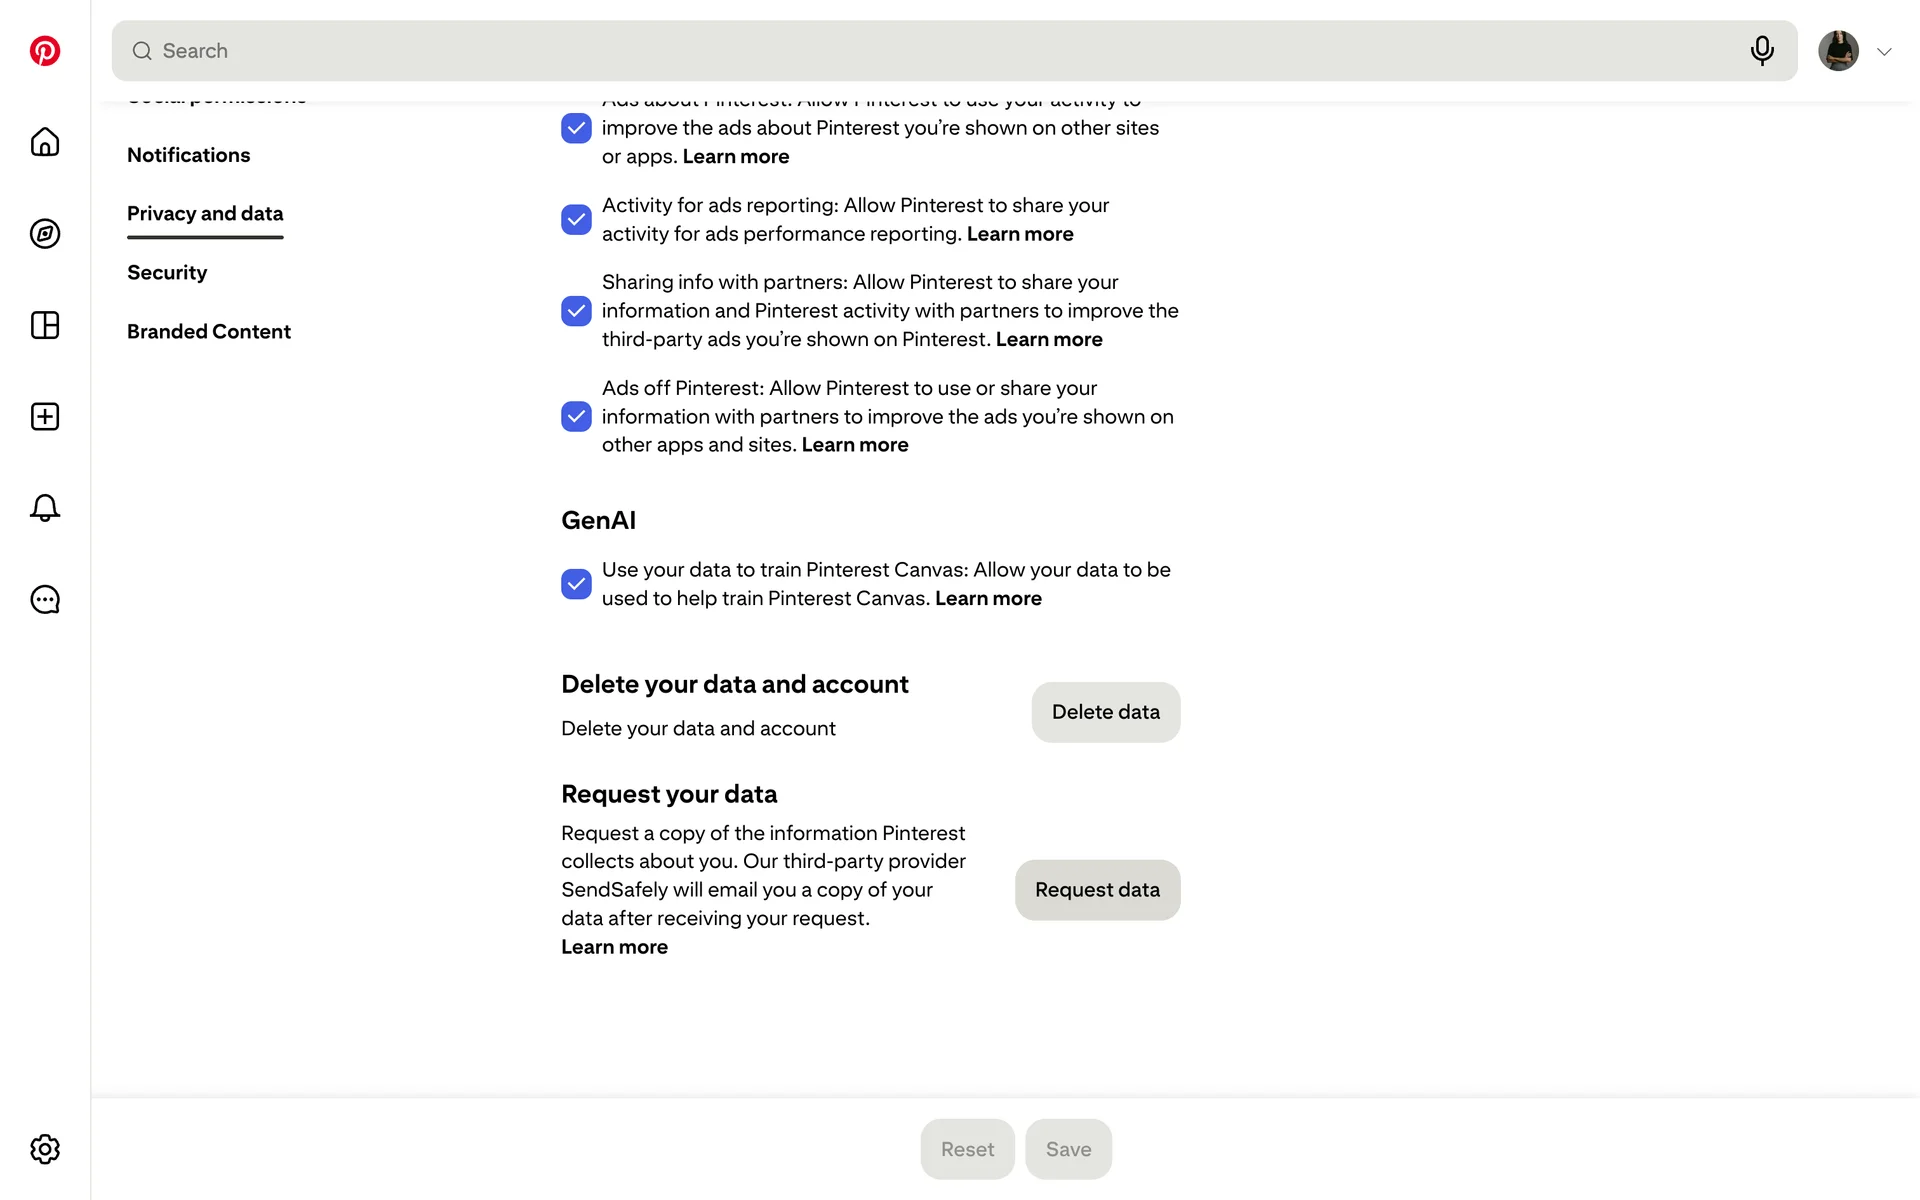1920x1200 pixels.
Task: Go to Home feed icon
Action: click(x=45, y=142)
